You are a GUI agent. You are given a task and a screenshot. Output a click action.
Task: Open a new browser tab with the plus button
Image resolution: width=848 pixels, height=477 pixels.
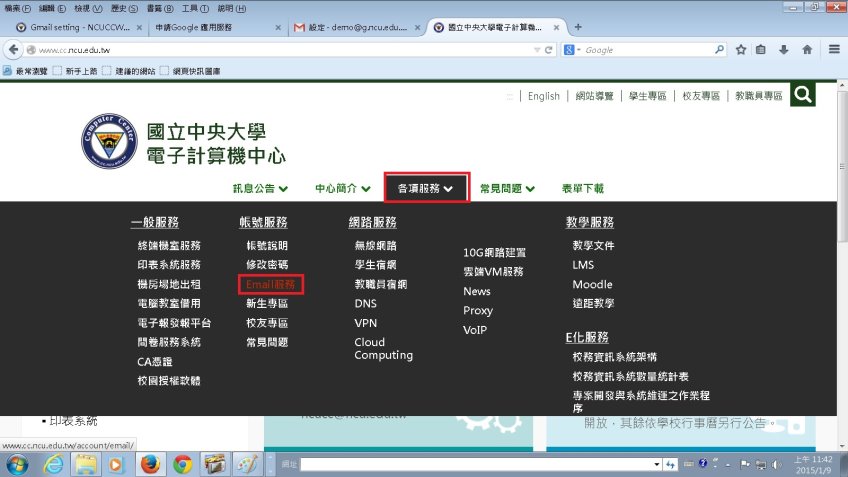579,26
